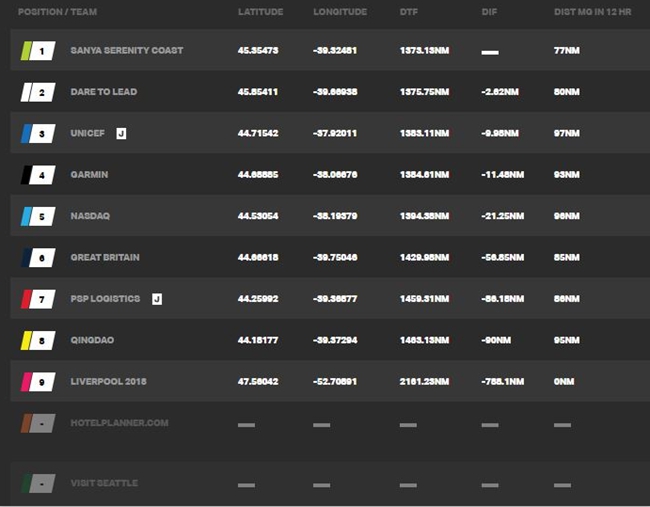The width and height of the screenshot is (650, 507).
Task: Click Garmin's DIF value
Action: 503,175
